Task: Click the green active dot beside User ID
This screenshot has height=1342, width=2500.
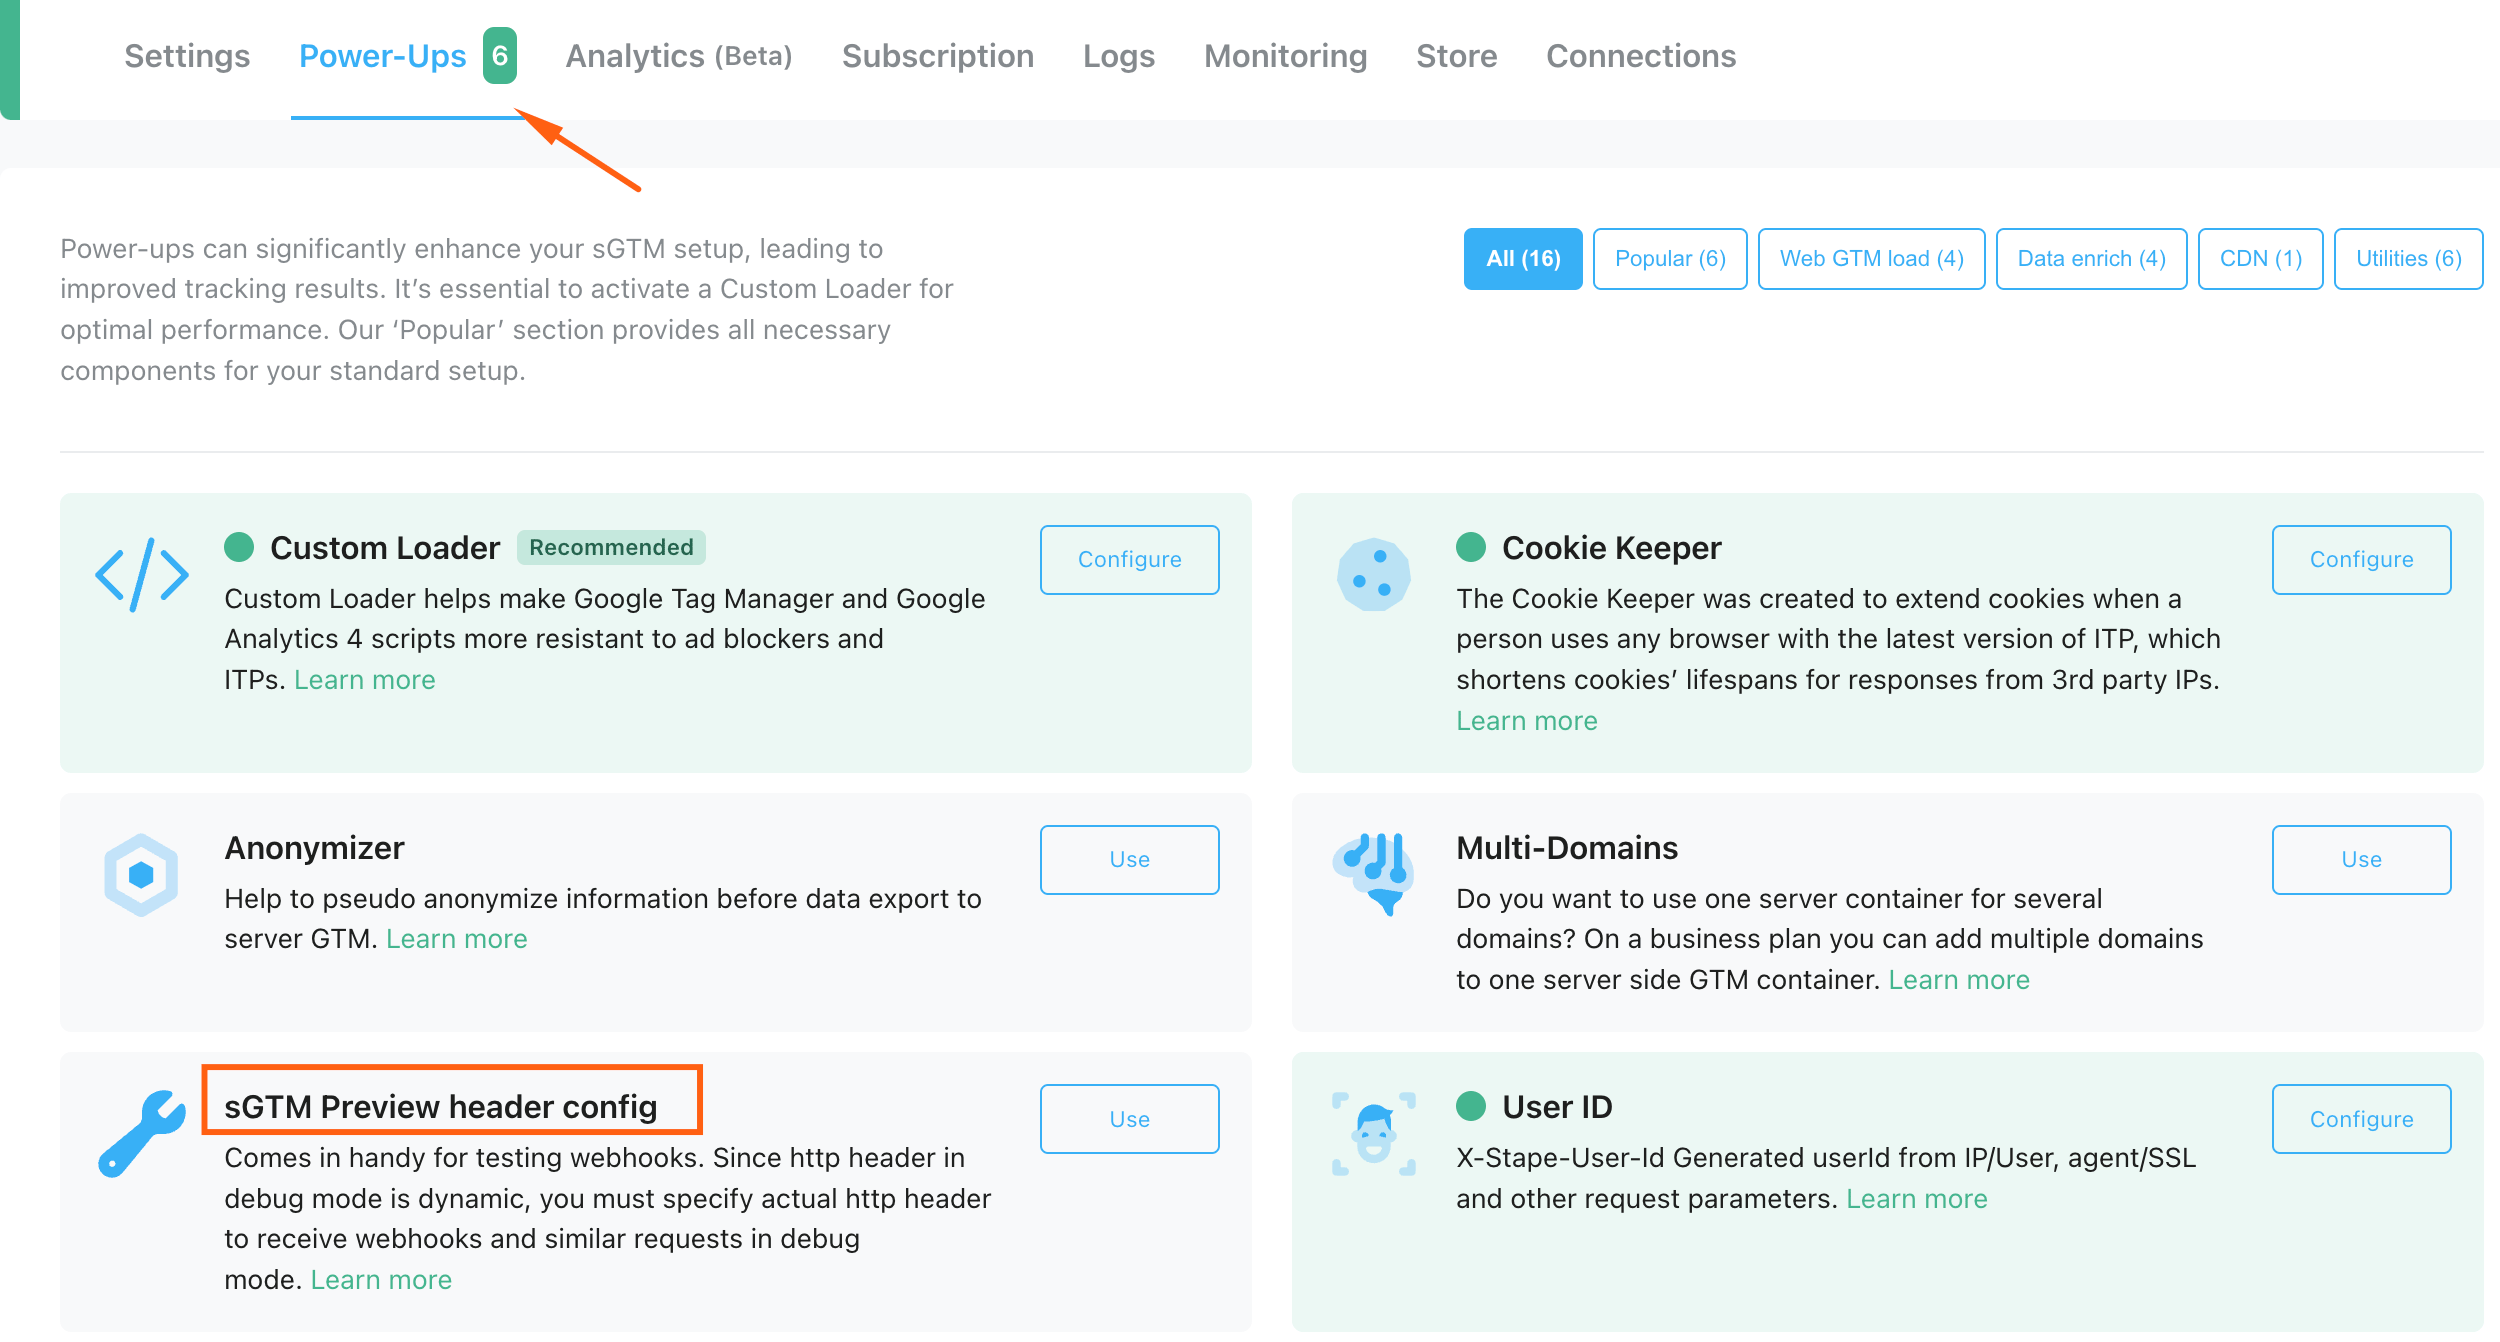Action: 1471,1106
